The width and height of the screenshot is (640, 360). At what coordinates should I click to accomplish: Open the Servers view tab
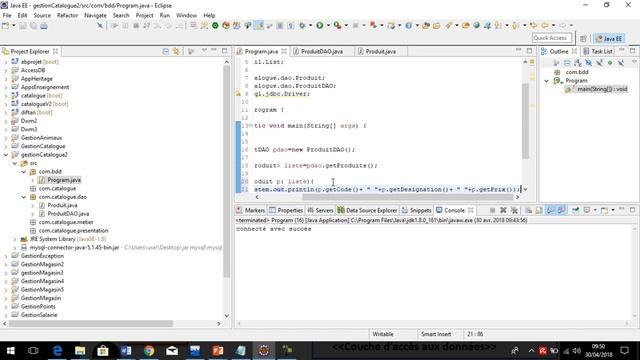(320, 210)
